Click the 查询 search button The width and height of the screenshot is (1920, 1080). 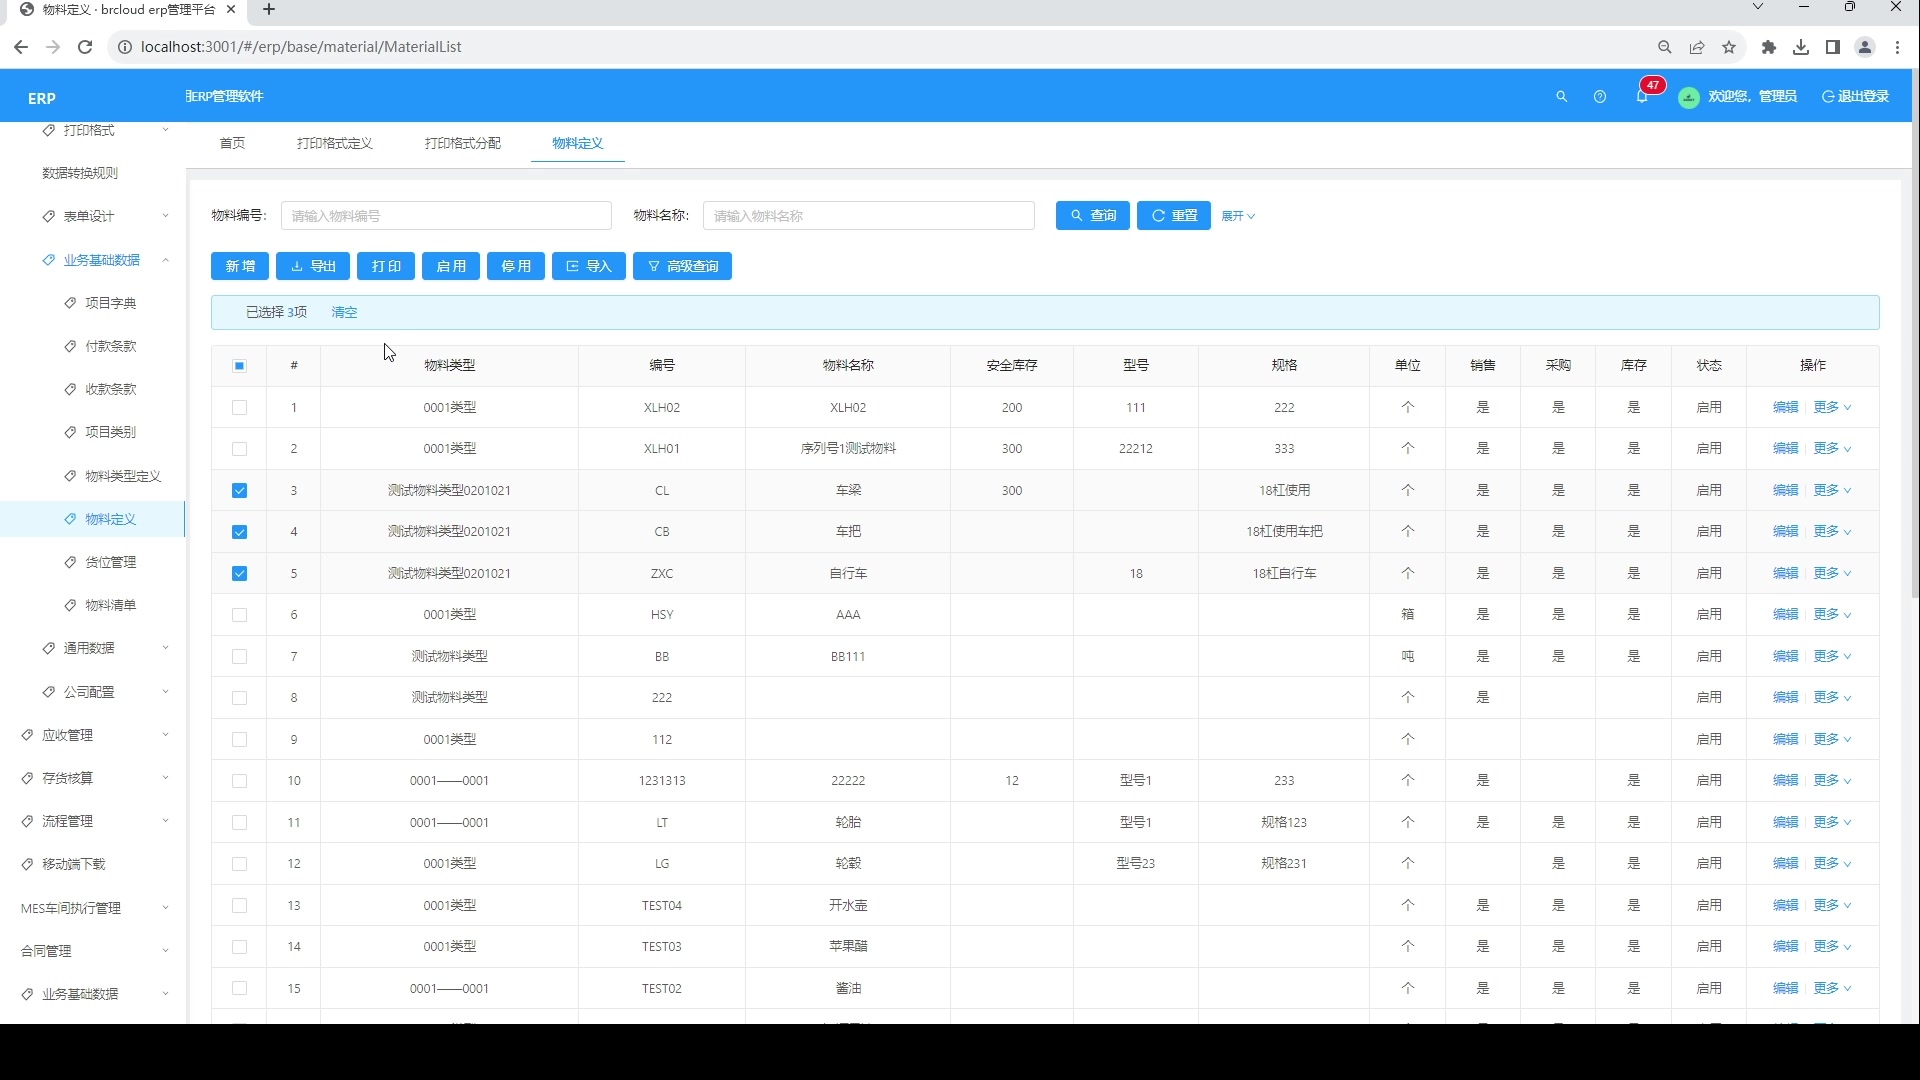1093,216
